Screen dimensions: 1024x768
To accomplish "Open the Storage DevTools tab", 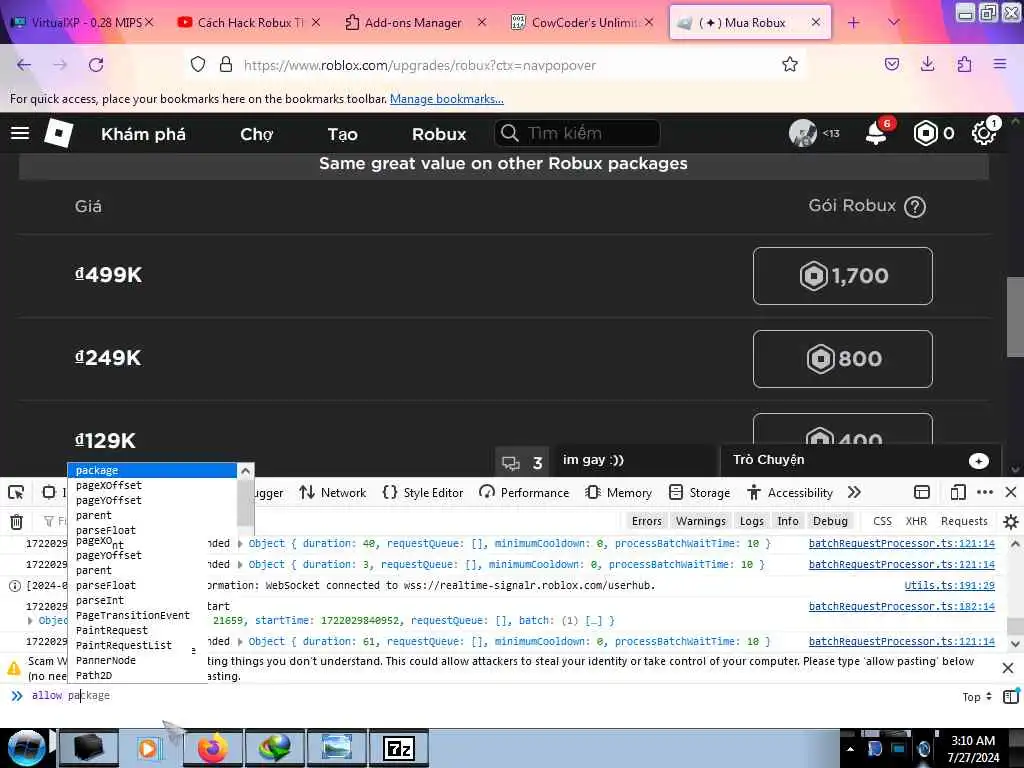I will (x=699, y=492).
